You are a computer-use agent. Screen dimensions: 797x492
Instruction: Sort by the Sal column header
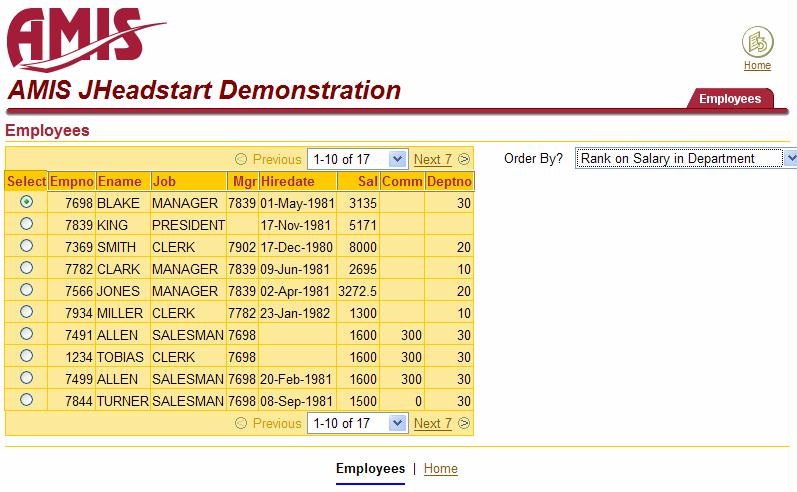coord(369,181)
